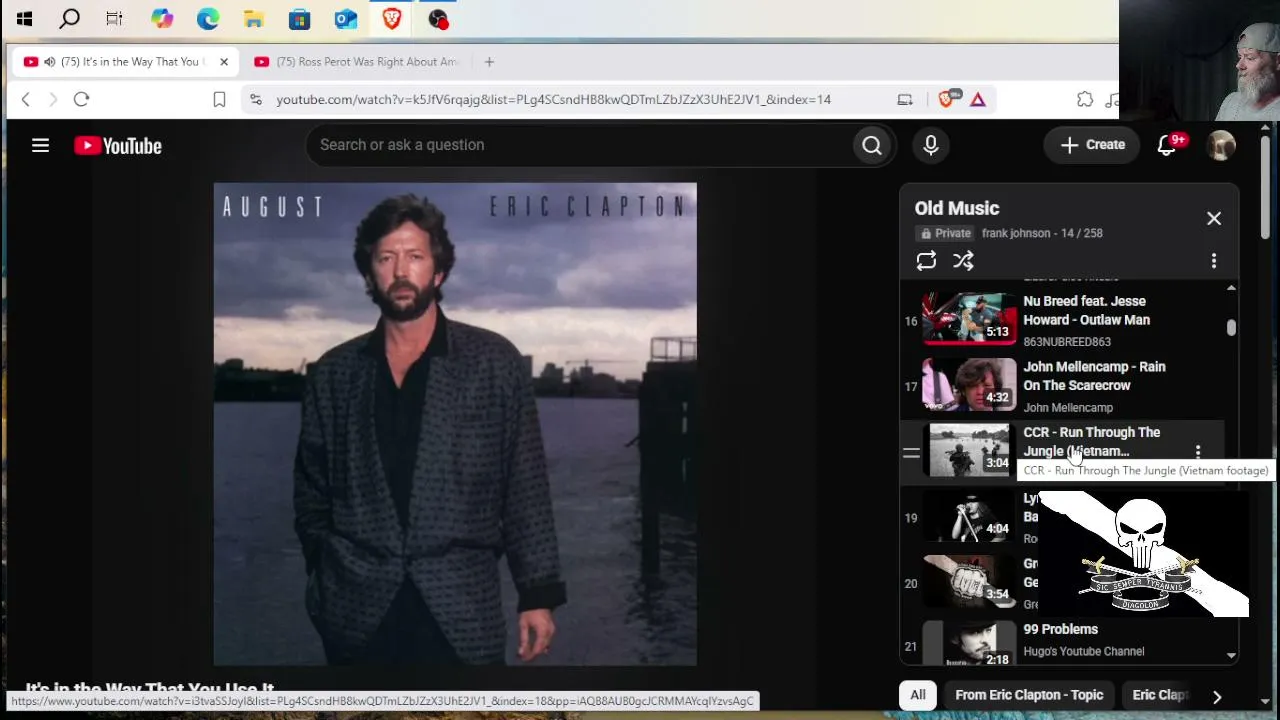Click the youtube.com address bar URL
The image size is (1280, 720).
553,99
